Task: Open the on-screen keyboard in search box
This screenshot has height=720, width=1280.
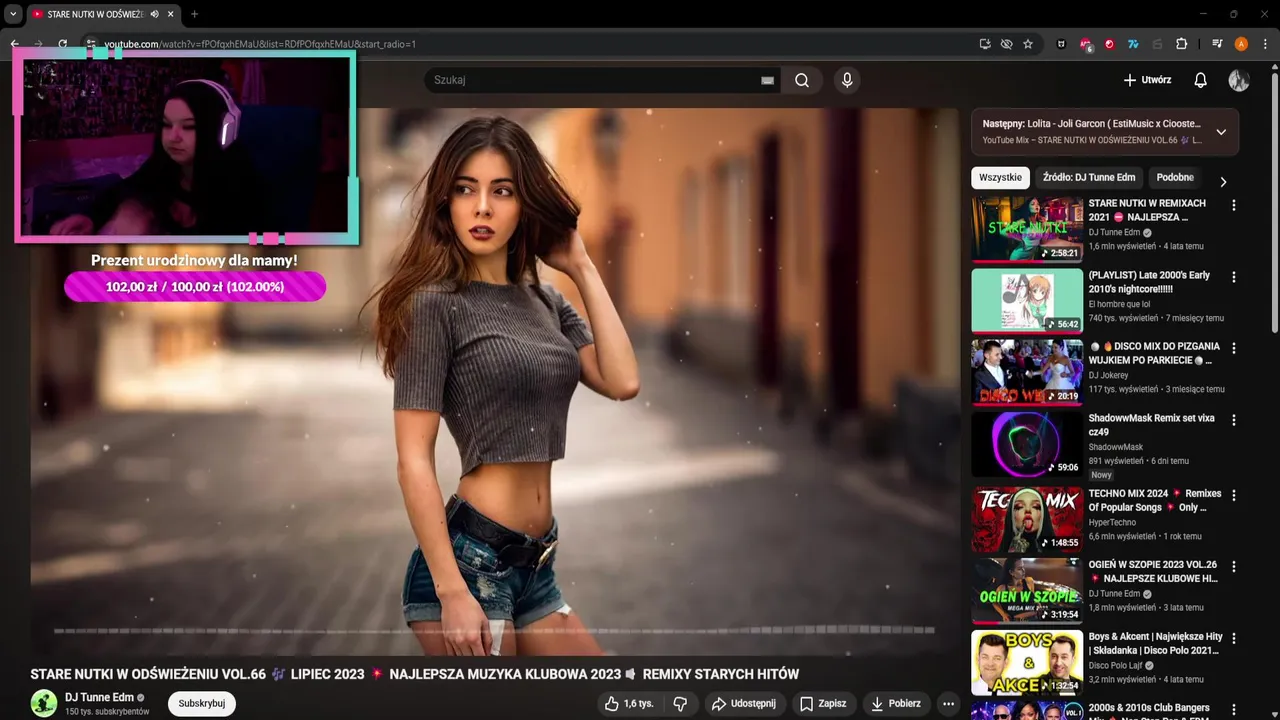Action: (x=767, y=80)
